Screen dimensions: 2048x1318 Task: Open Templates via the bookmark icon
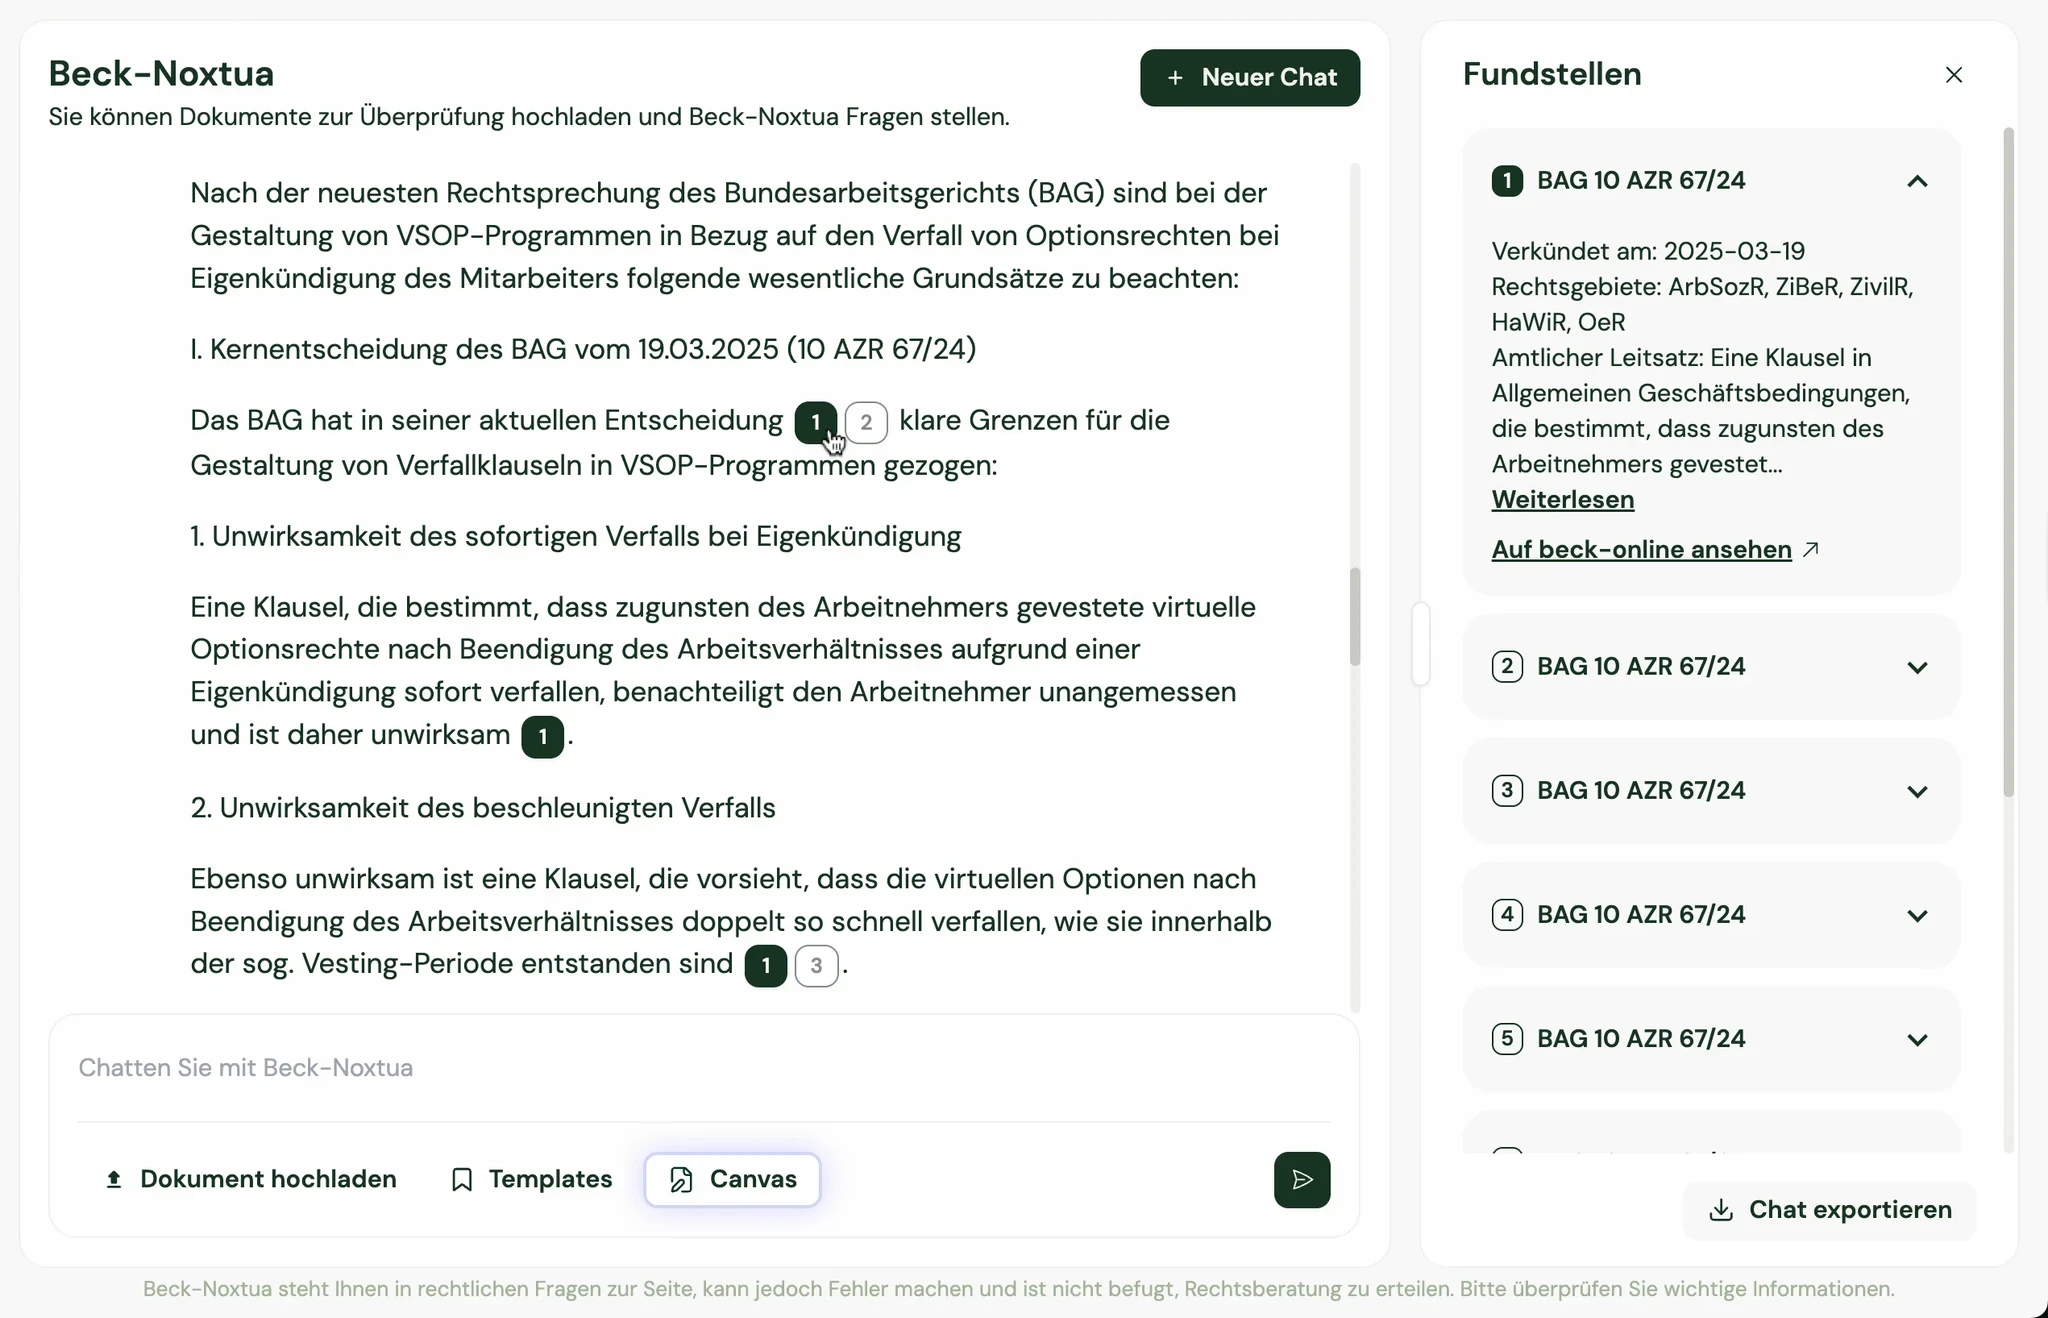pyautogui.click(x=462, y=1180)
